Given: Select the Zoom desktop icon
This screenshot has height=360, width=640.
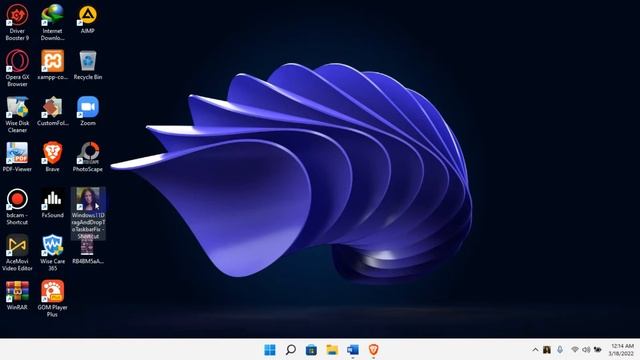Looking at the screenshot, I should click(x=88, y=111).
